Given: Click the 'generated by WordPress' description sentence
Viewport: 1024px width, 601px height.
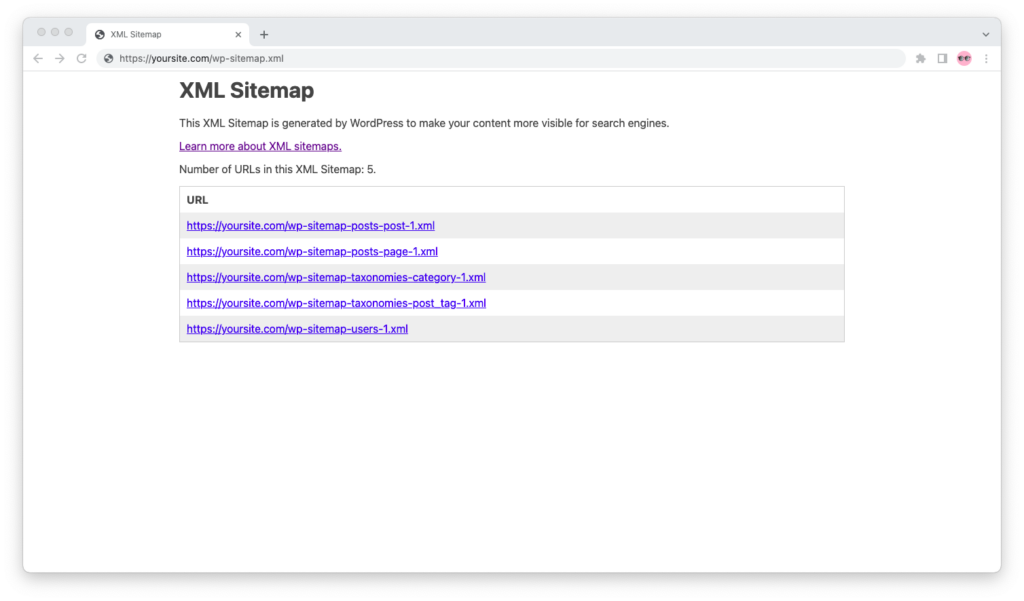Looking at the screenshot, I should point(424,123).
